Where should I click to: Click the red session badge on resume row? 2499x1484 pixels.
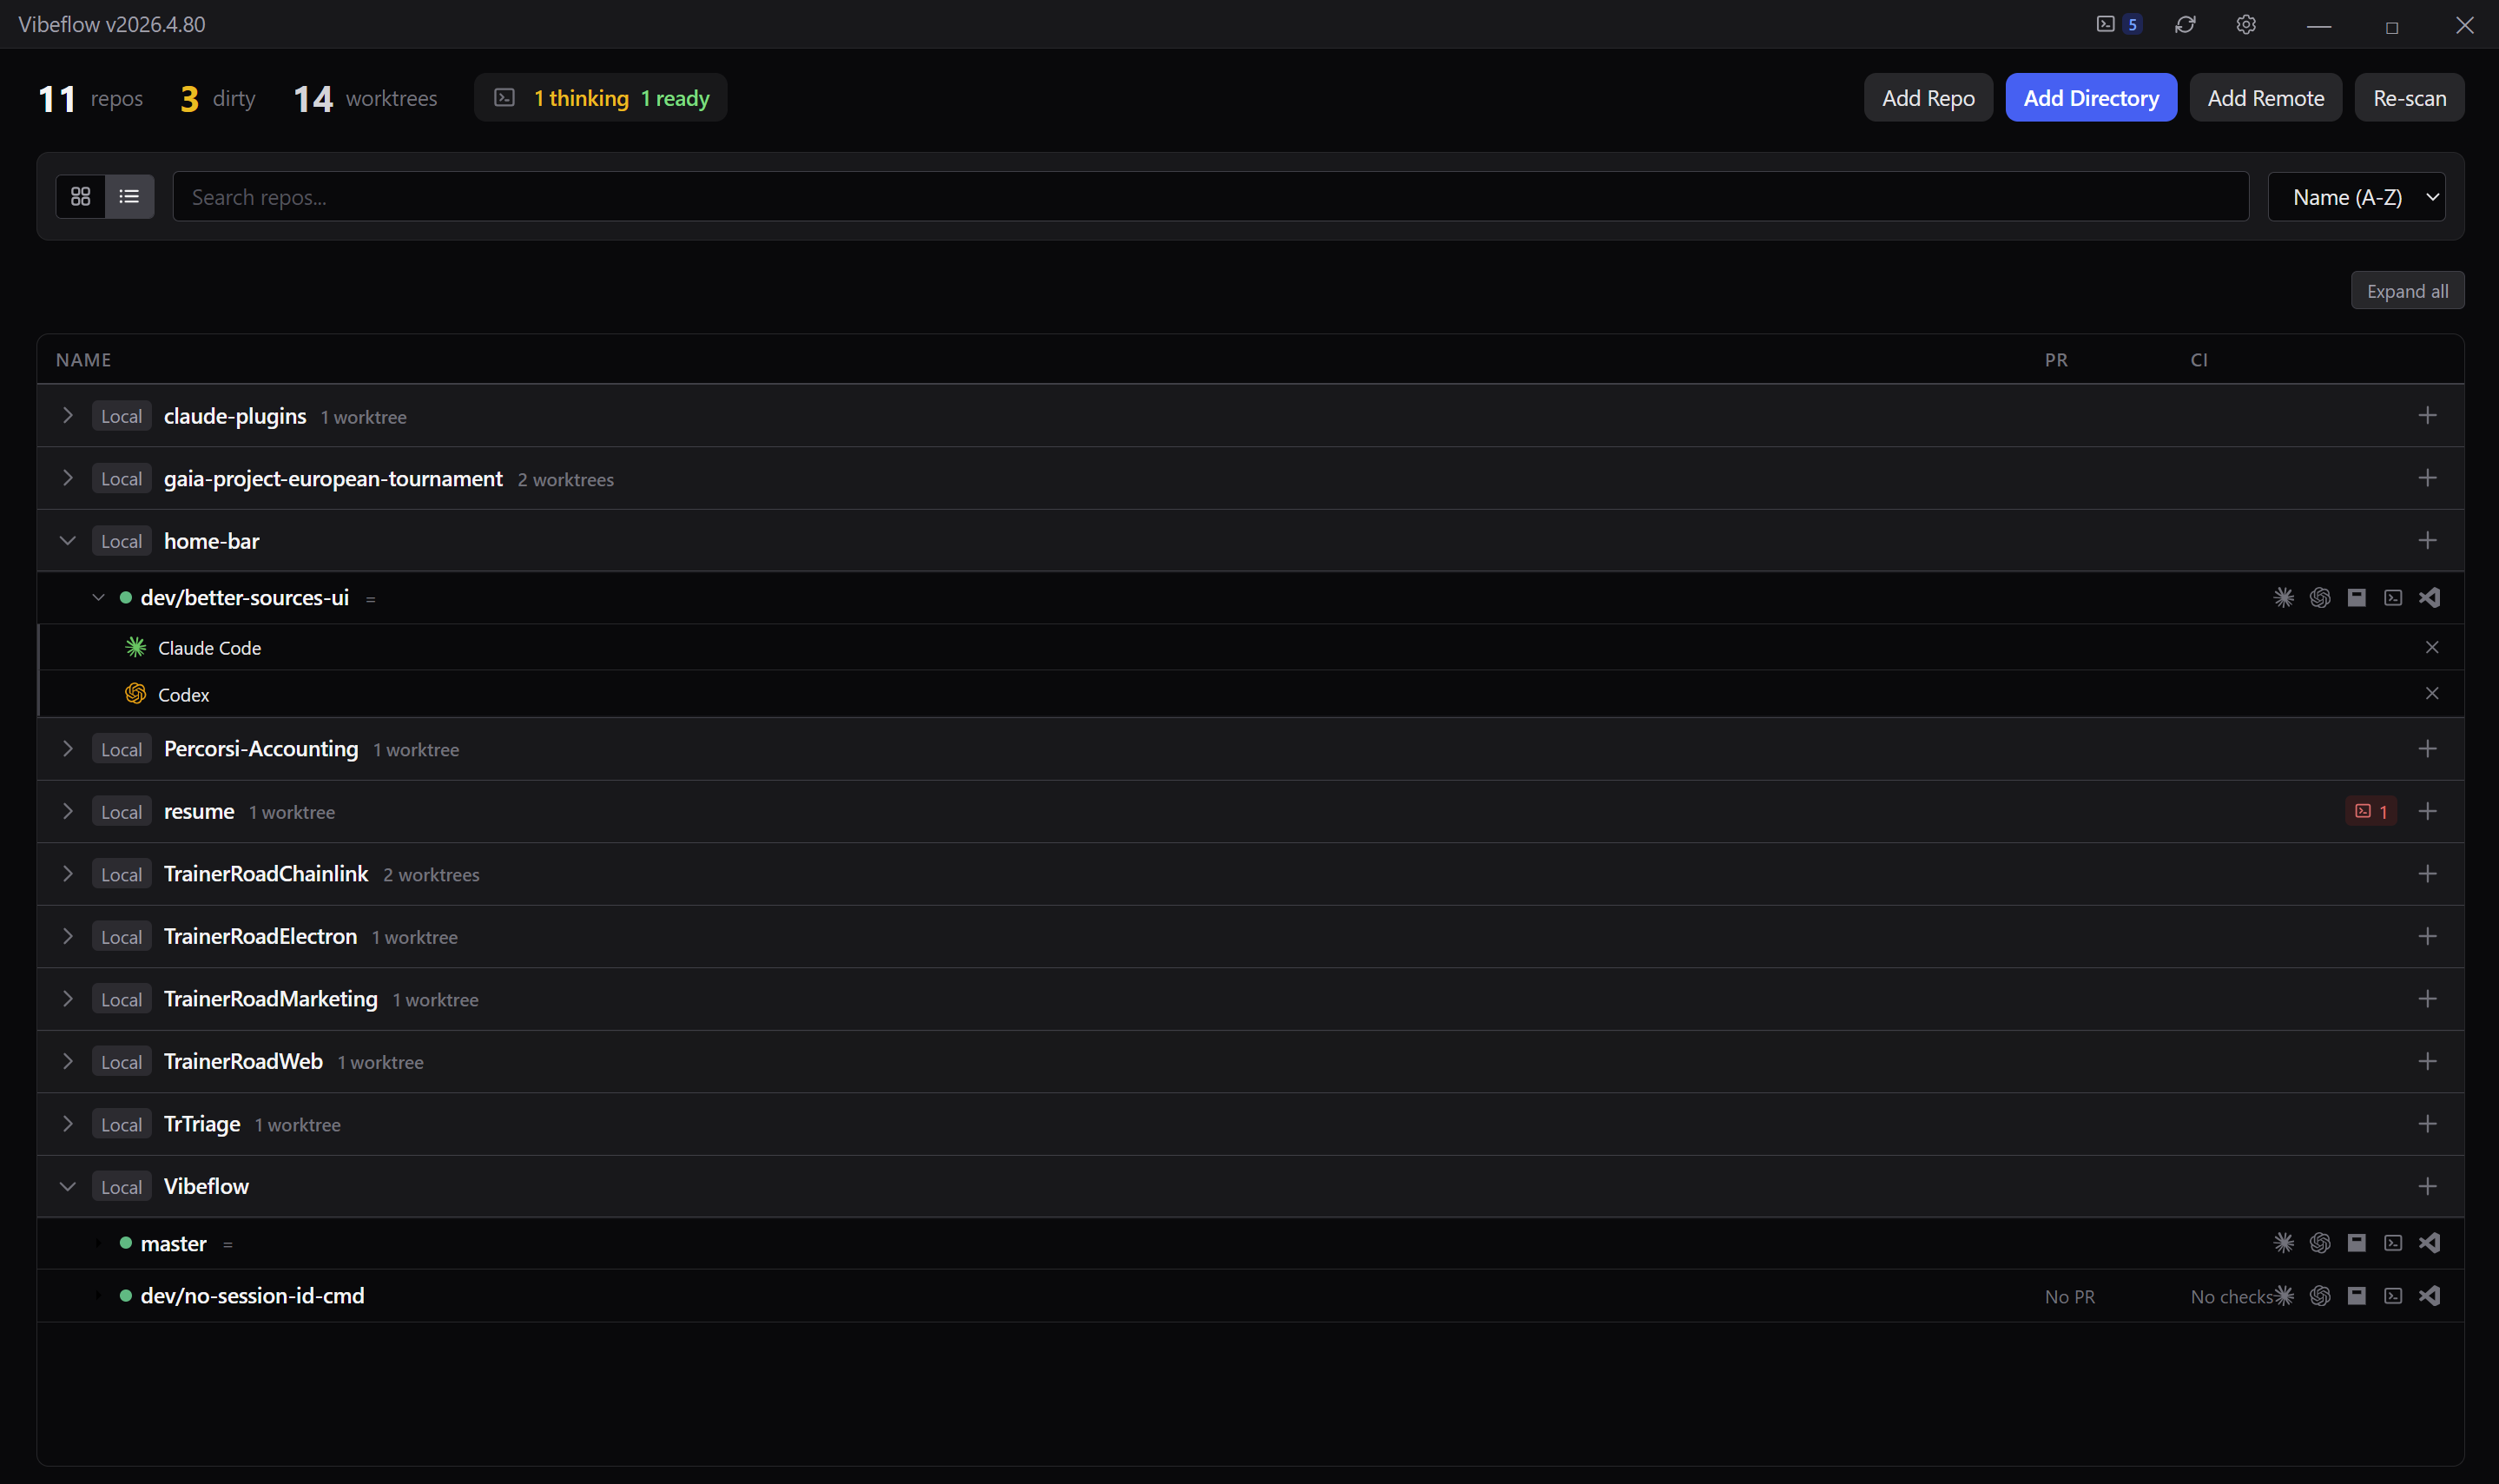tap(2371, 812)
